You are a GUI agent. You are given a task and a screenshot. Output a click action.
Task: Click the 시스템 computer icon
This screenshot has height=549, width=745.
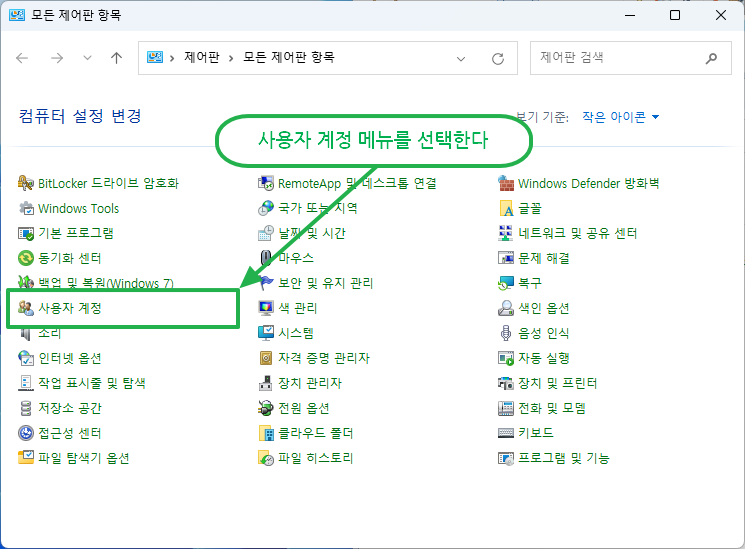point(266,333)
